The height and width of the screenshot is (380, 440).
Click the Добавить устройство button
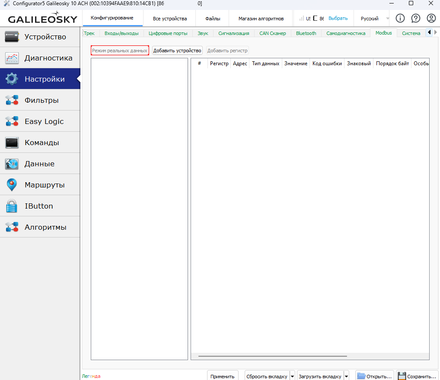[177, 50]
